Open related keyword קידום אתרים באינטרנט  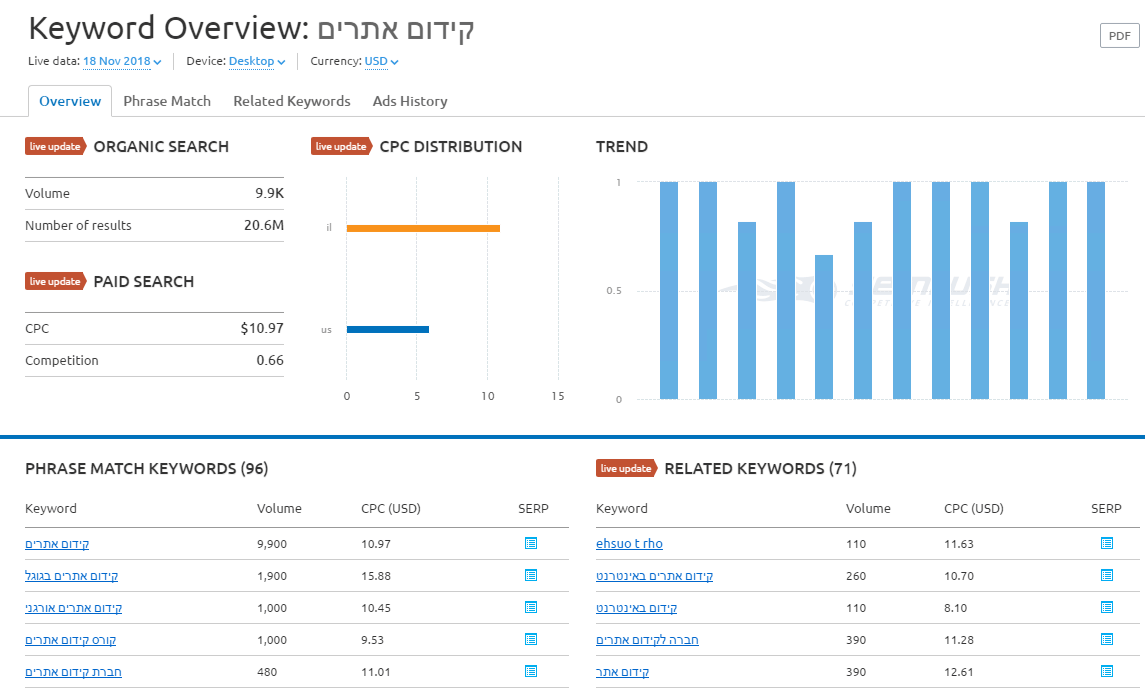[x=654, y=576]
